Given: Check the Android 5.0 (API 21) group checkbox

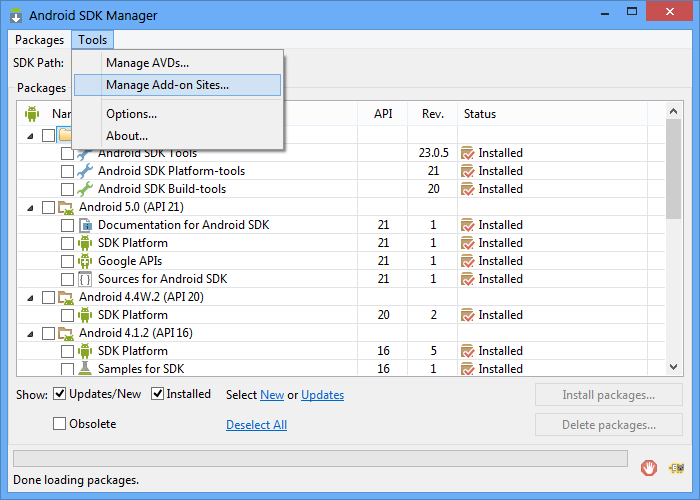Looking at the screenshot, I should click(x=48, y=207).
